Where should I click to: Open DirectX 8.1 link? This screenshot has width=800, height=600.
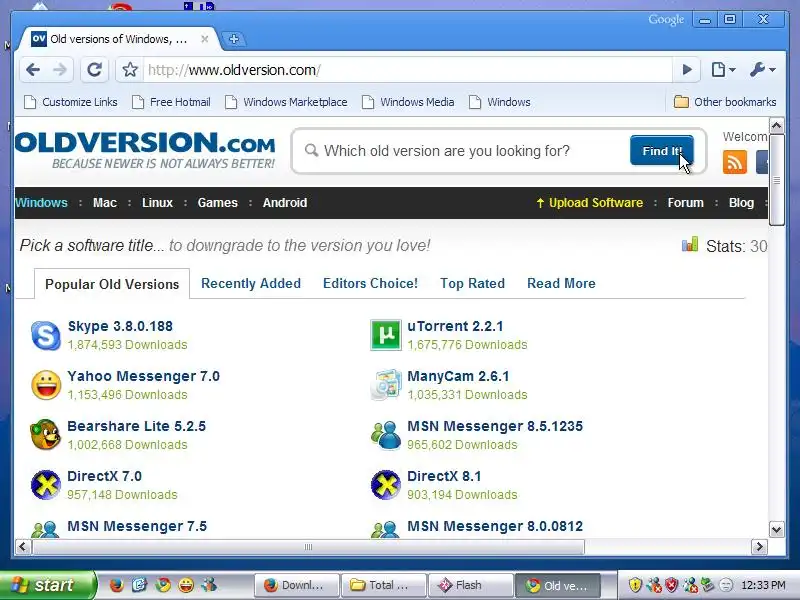click(x=444, y=476)
